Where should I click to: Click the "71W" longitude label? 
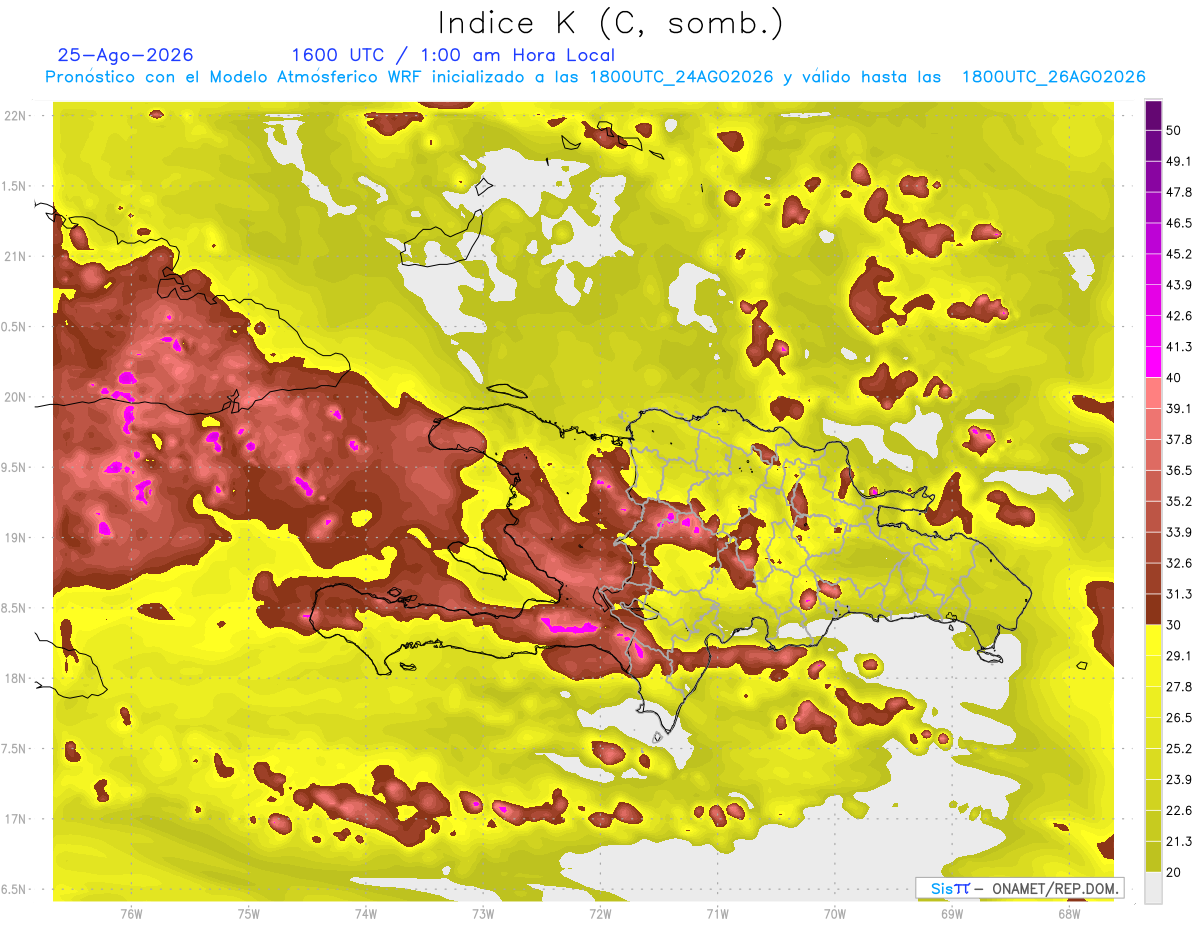(717, 913)
